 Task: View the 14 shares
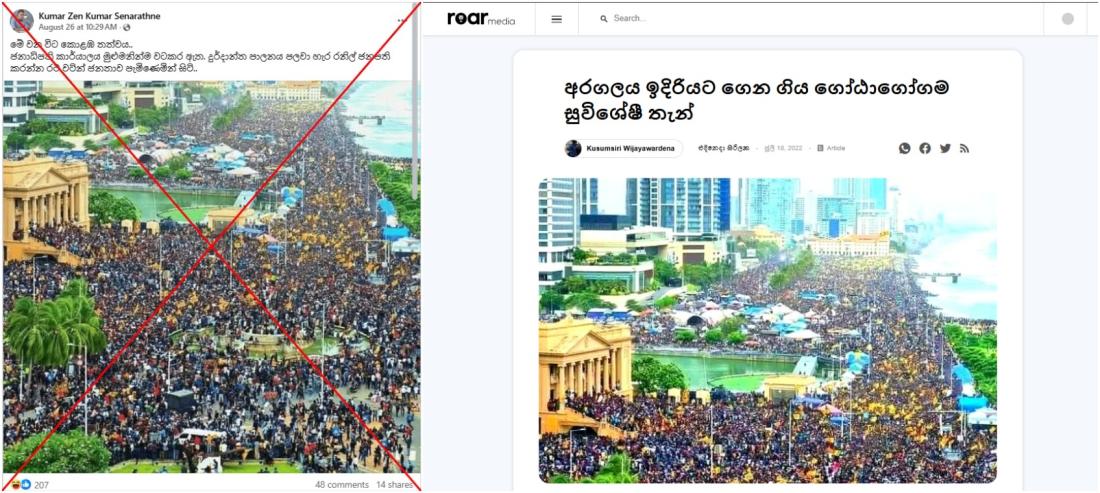pos(394,485)
